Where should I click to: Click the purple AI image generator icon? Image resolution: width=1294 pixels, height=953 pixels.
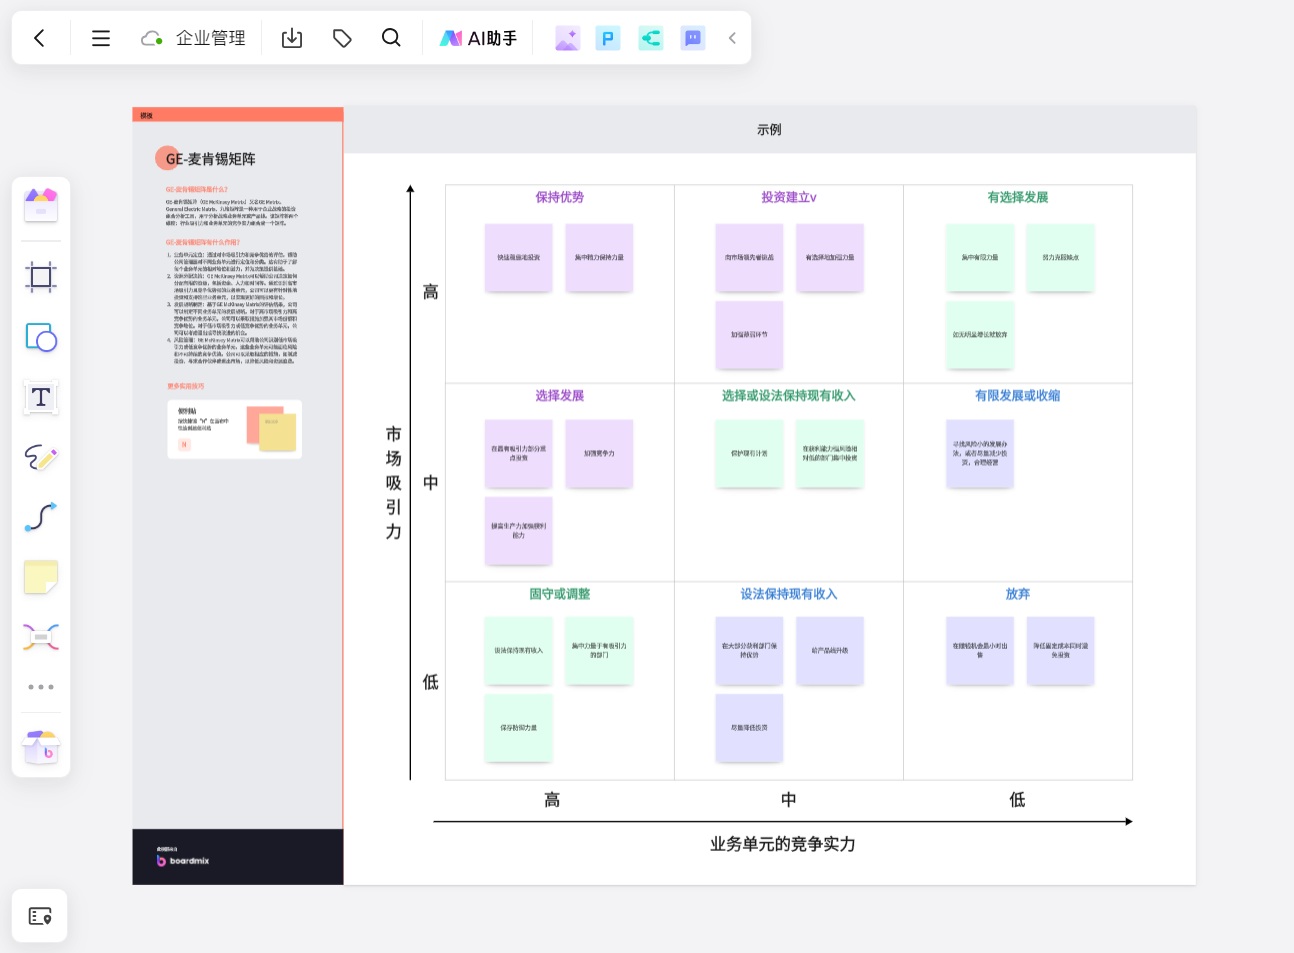567,38
